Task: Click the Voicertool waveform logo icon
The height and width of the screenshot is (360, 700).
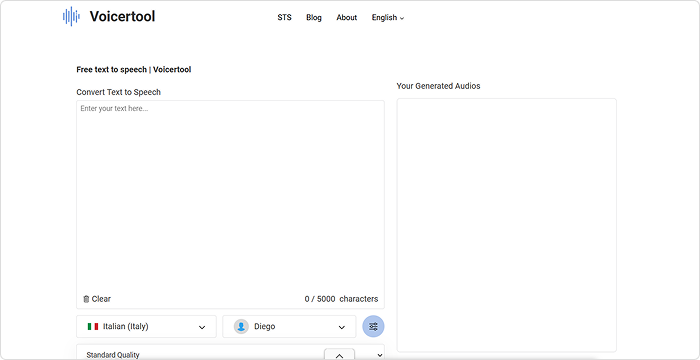Action: pyautogui.click(x=71, y=17)
